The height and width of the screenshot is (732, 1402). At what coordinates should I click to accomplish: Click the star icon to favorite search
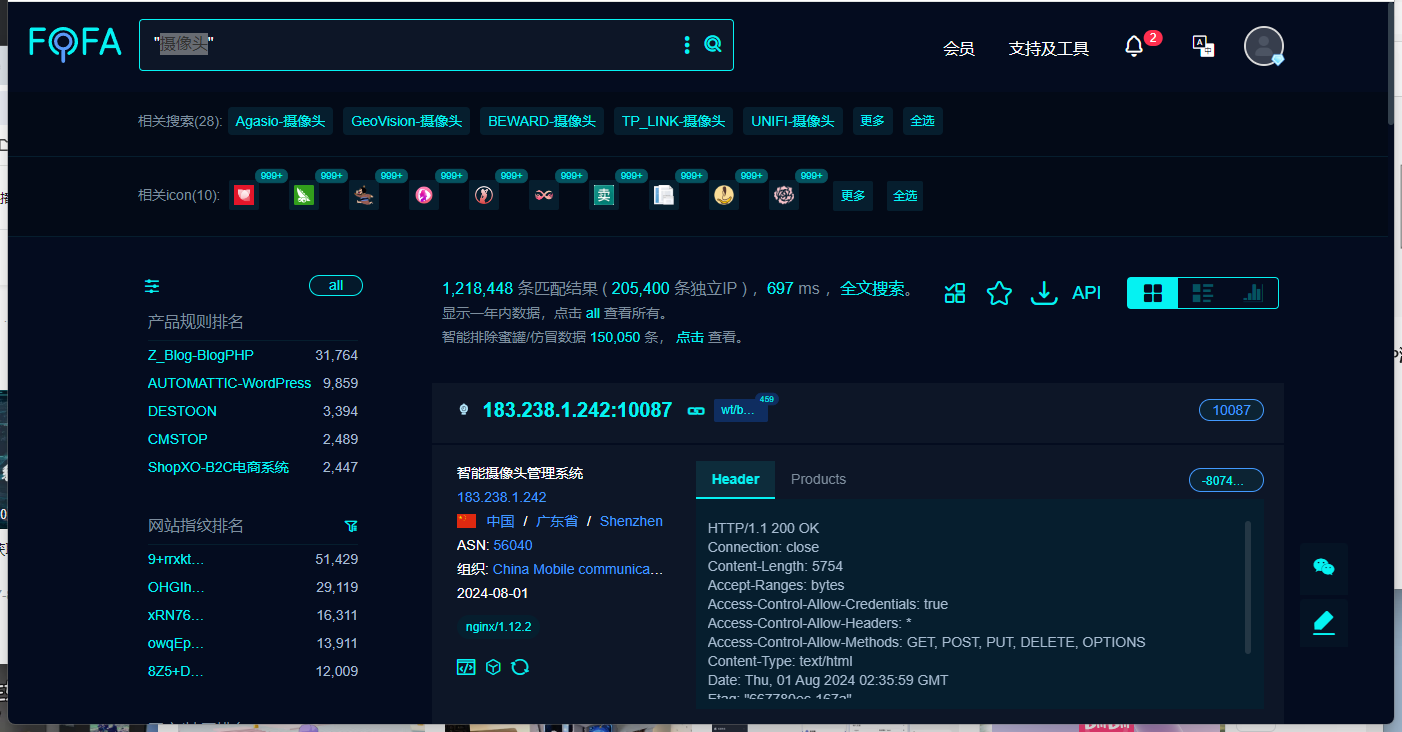999,293
